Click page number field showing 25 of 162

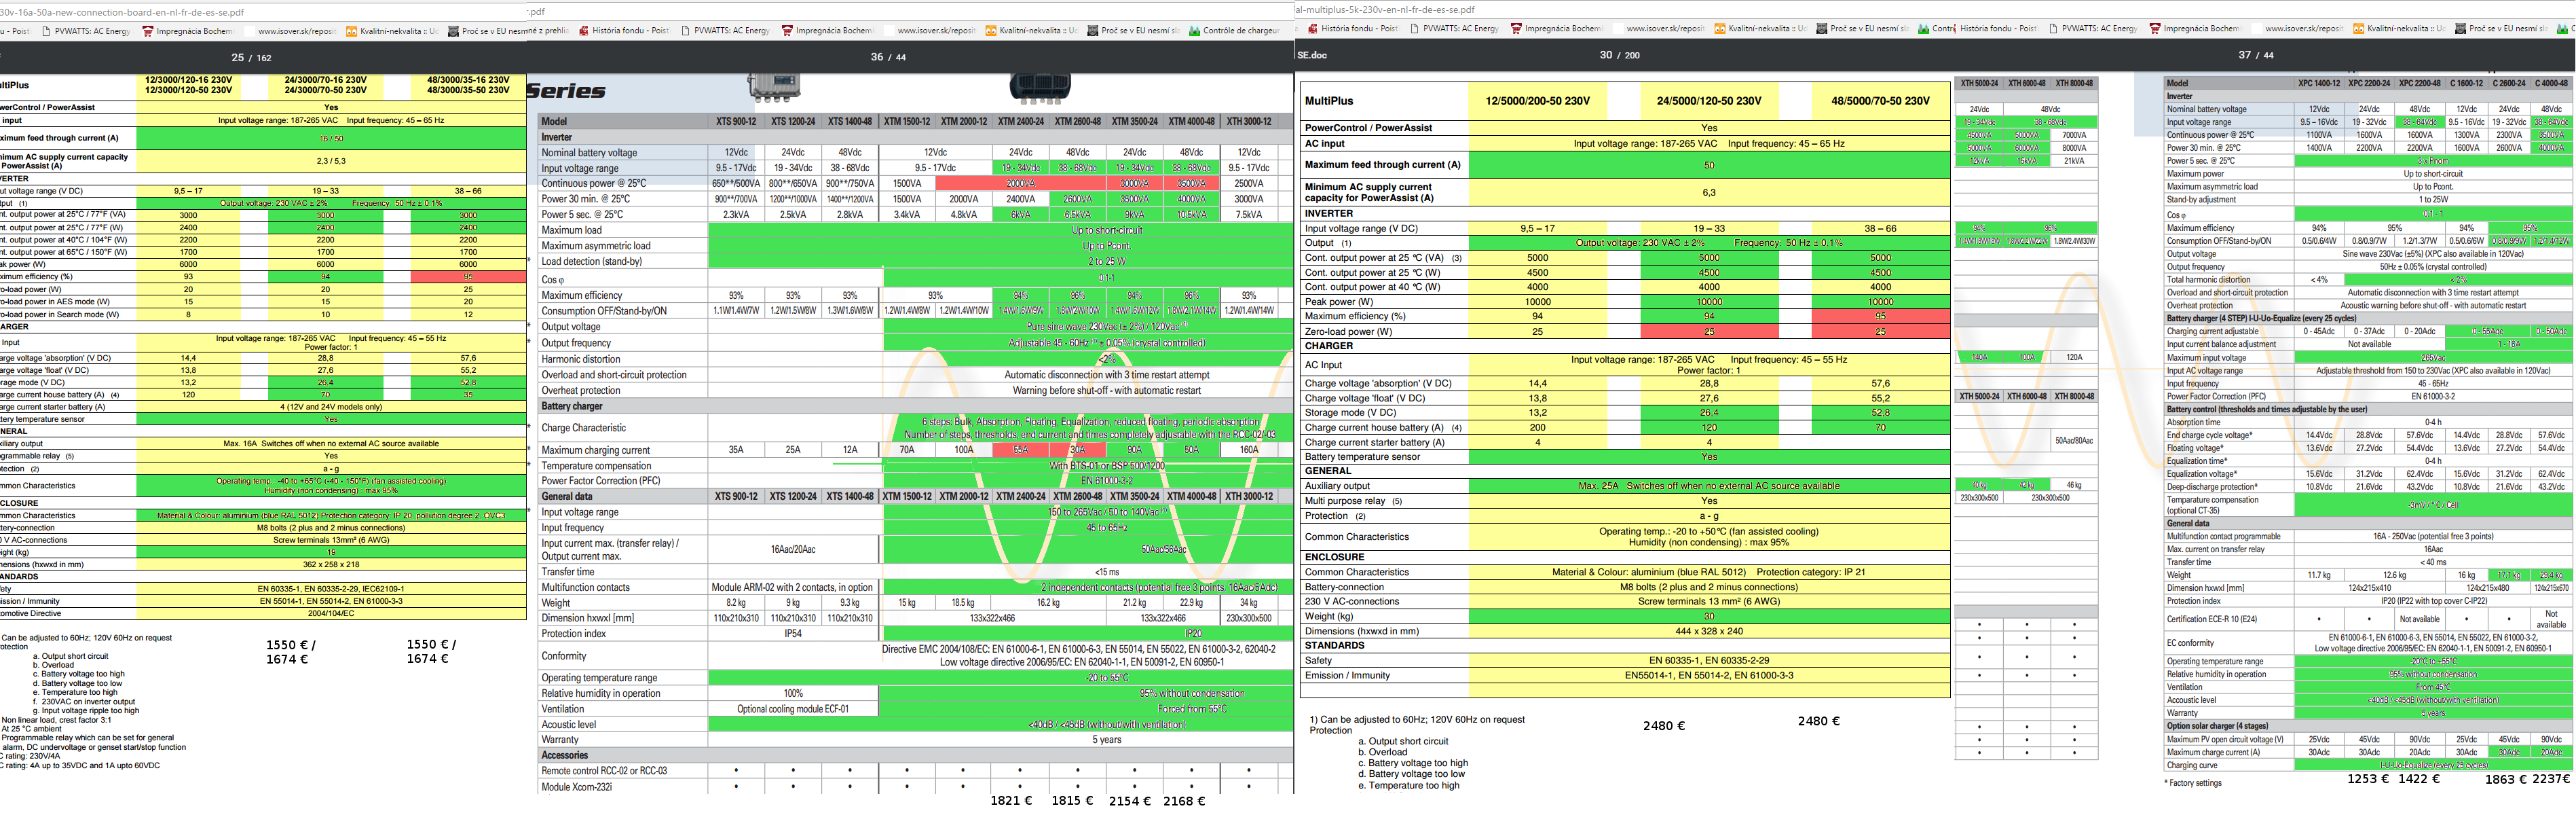237,57
